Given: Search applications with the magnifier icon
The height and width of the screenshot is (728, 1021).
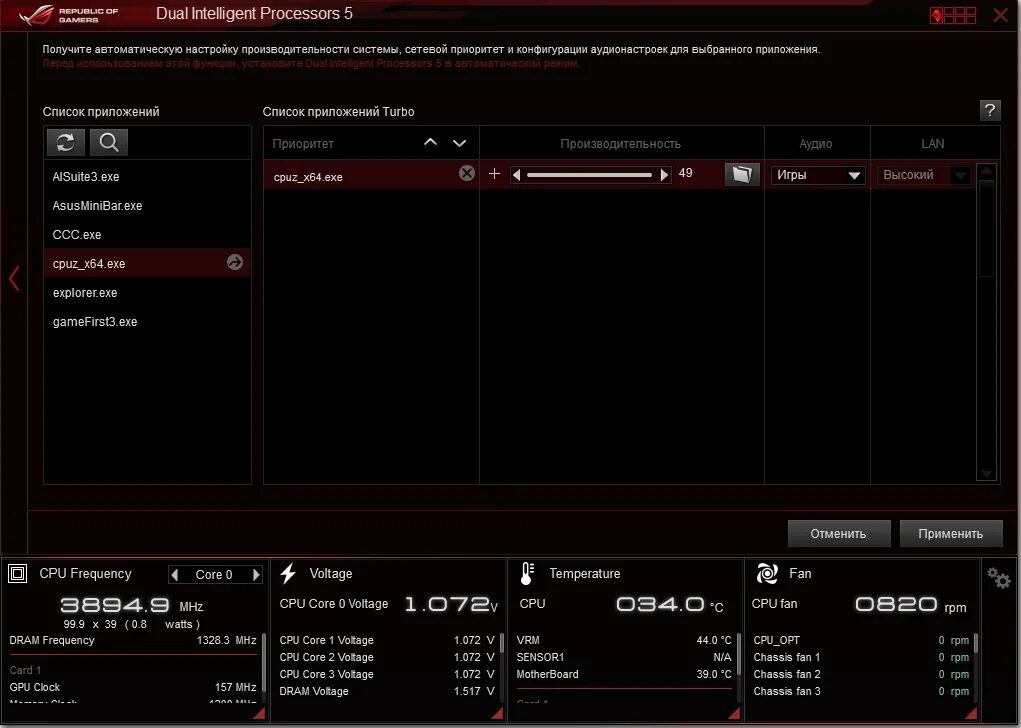Looking at the screenshot, I should click(109, 142).
